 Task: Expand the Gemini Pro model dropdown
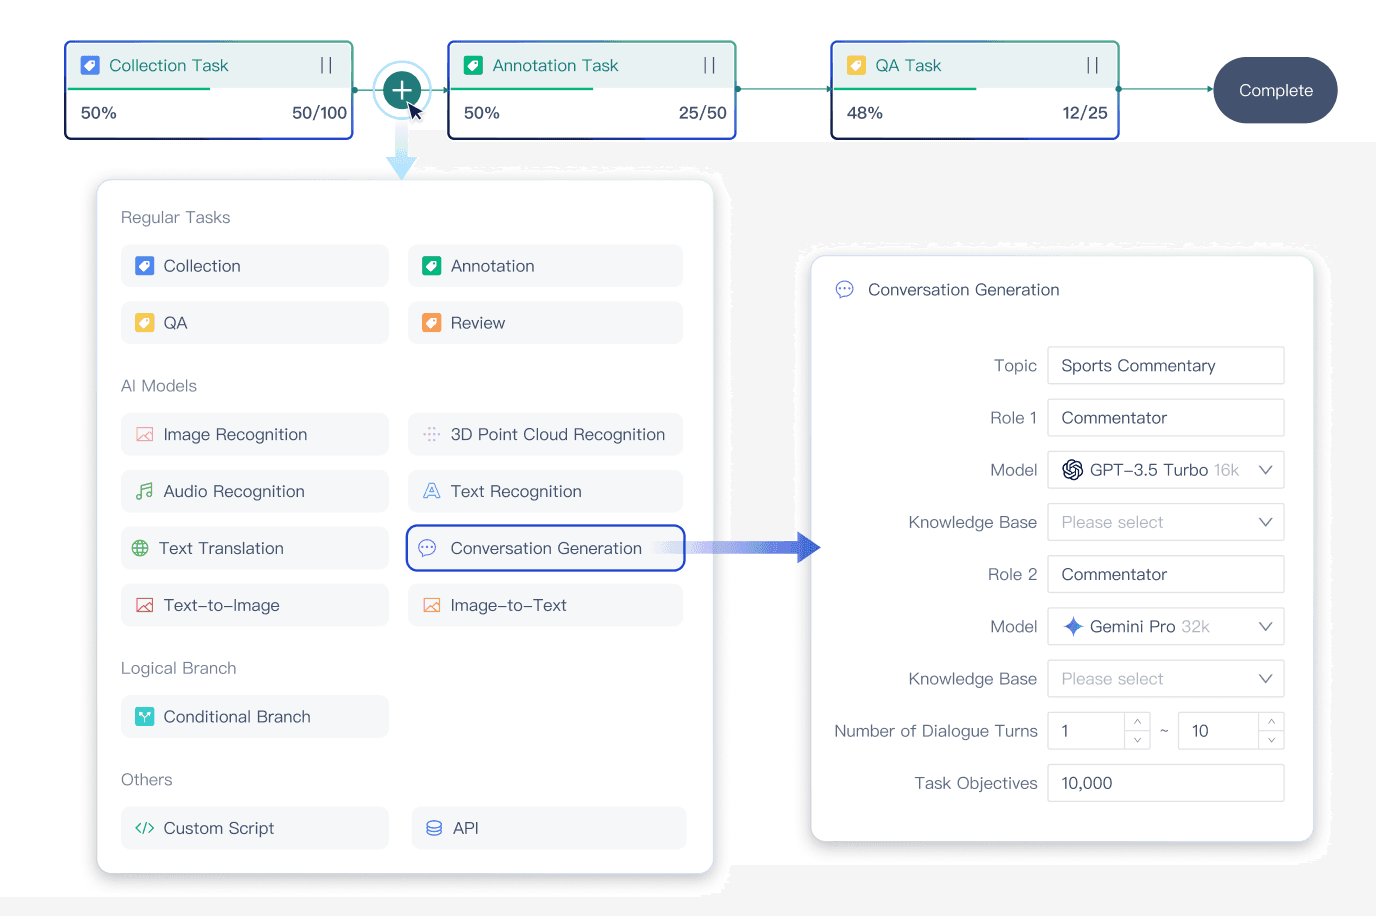pos(1265,627)
